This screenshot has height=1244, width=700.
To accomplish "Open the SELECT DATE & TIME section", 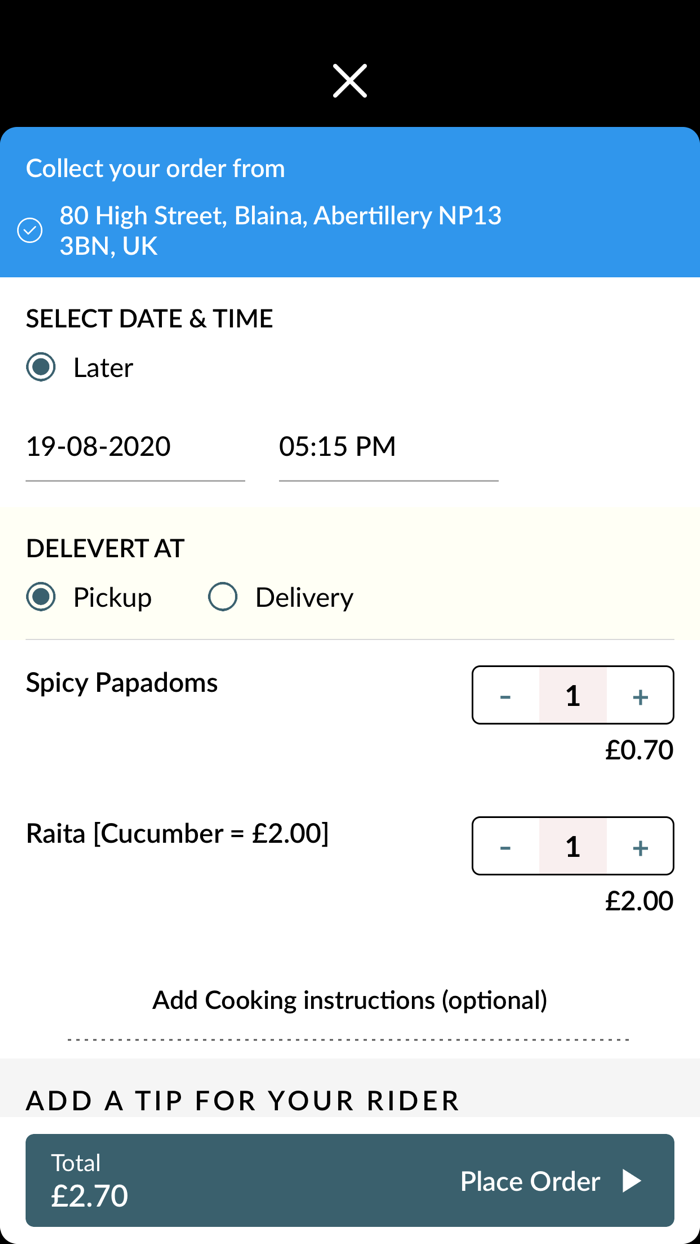I will 149,318.
